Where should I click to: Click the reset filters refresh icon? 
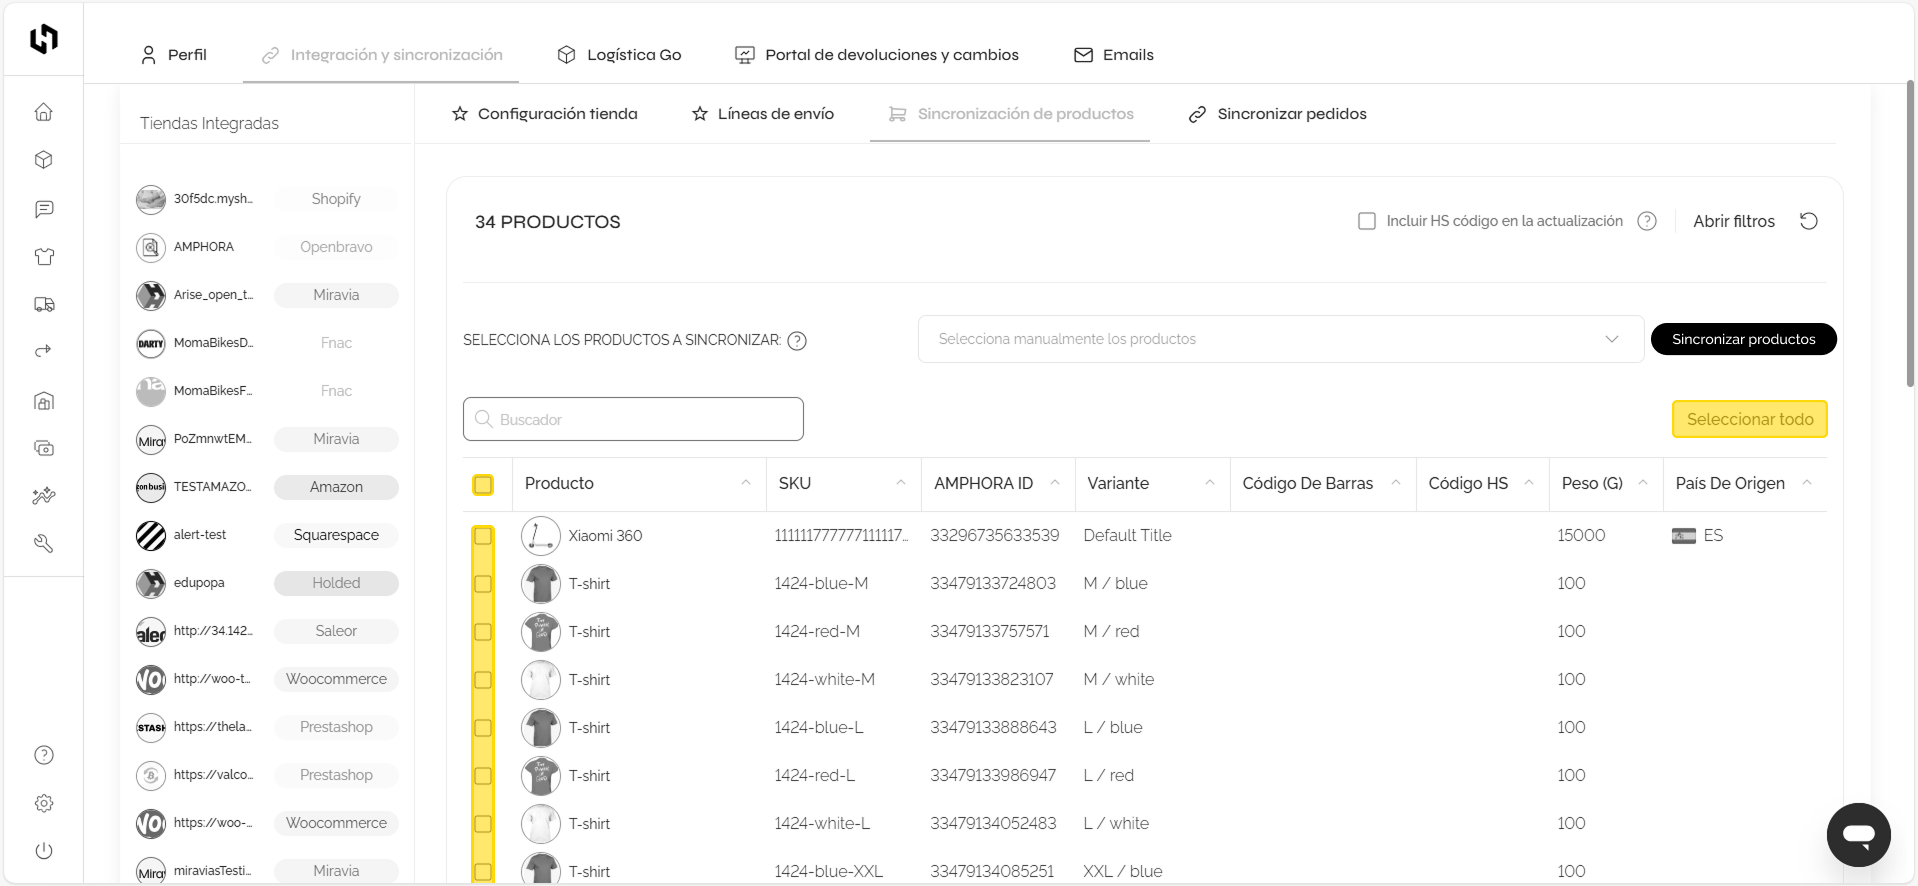pyautogui.click(x=1808, y=221)
